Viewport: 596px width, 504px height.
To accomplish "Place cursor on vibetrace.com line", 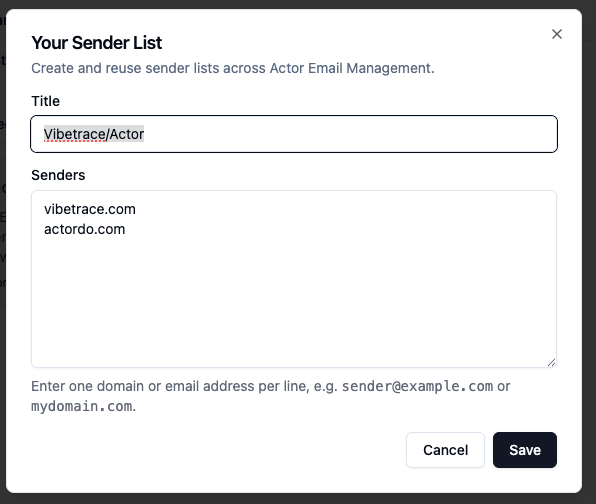I will point(90,209).
